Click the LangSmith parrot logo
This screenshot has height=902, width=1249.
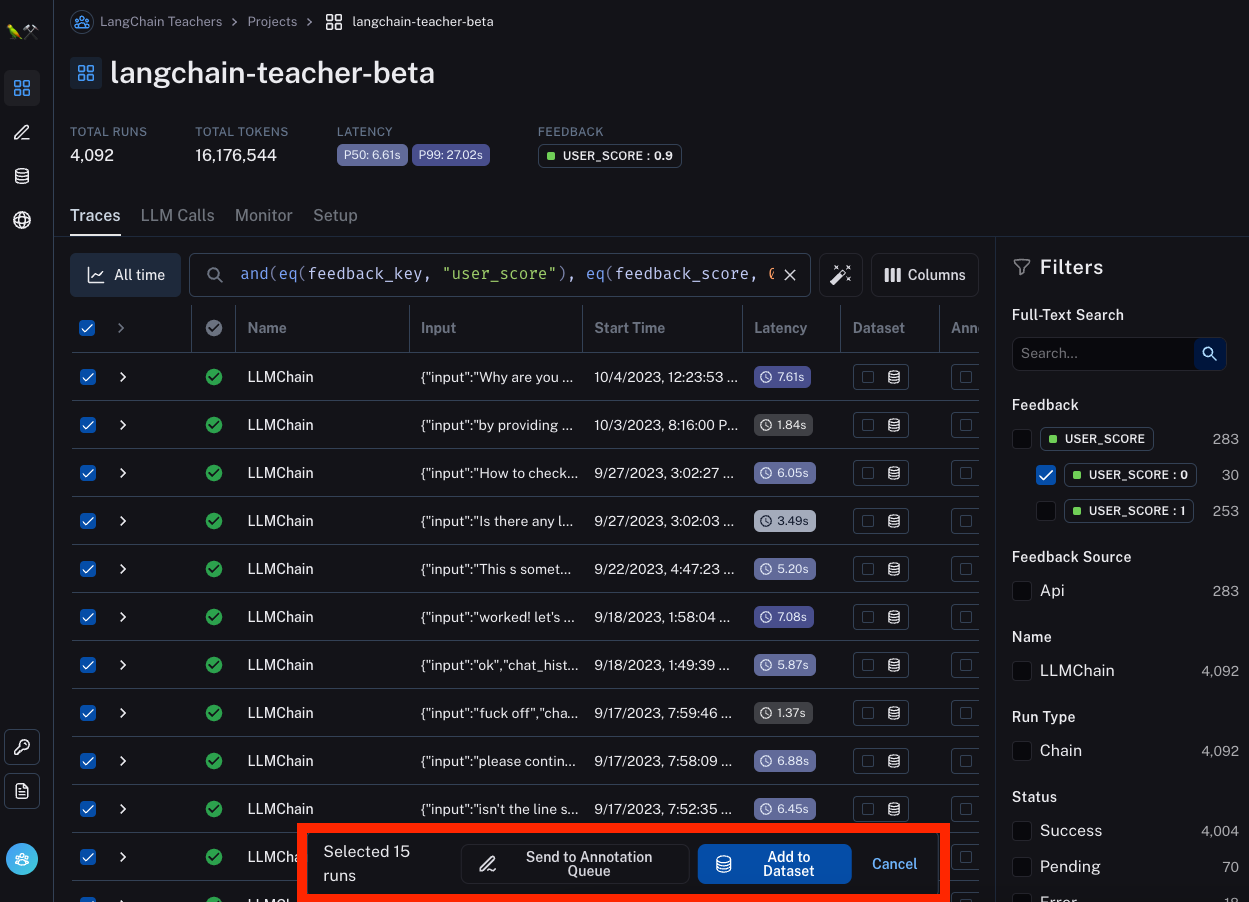click(x=22, y=31)
